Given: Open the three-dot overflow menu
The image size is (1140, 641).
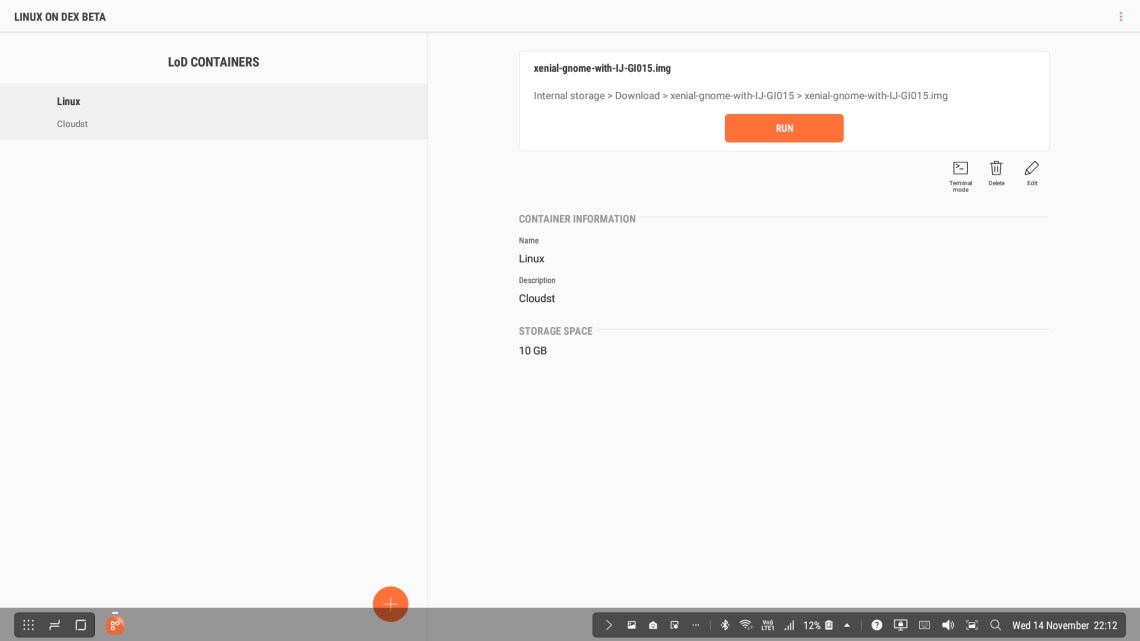Looking at the screenshot, I should tap(1120, 16).
